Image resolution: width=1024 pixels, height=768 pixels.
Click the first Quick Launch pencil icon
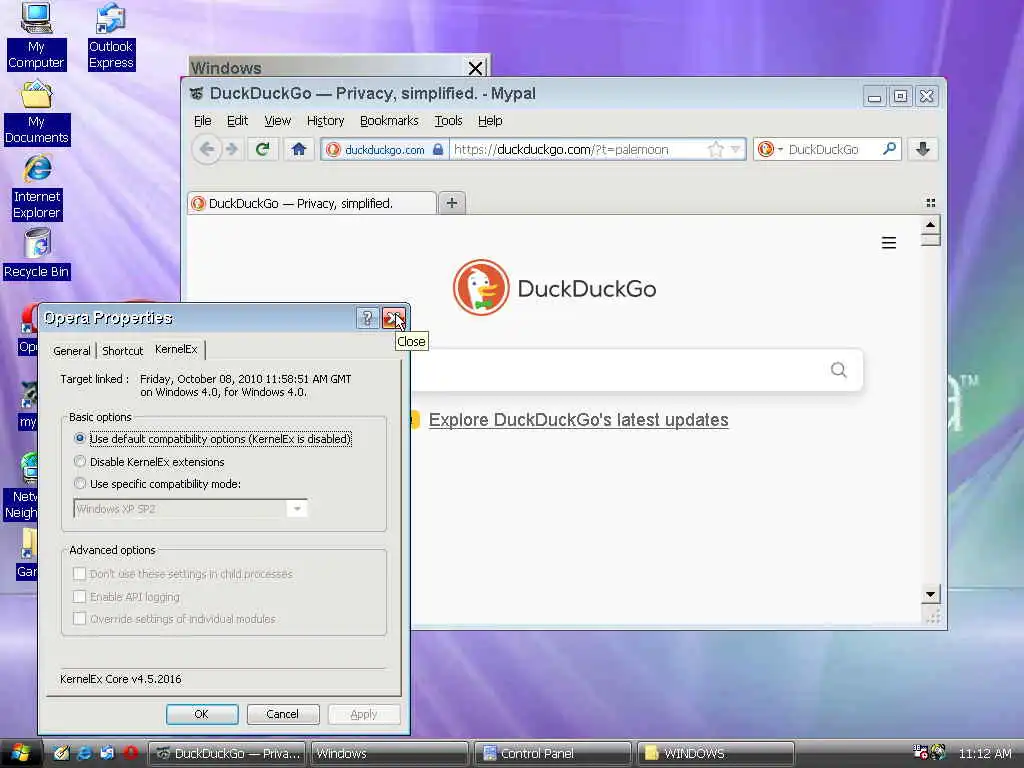[61, 753]
